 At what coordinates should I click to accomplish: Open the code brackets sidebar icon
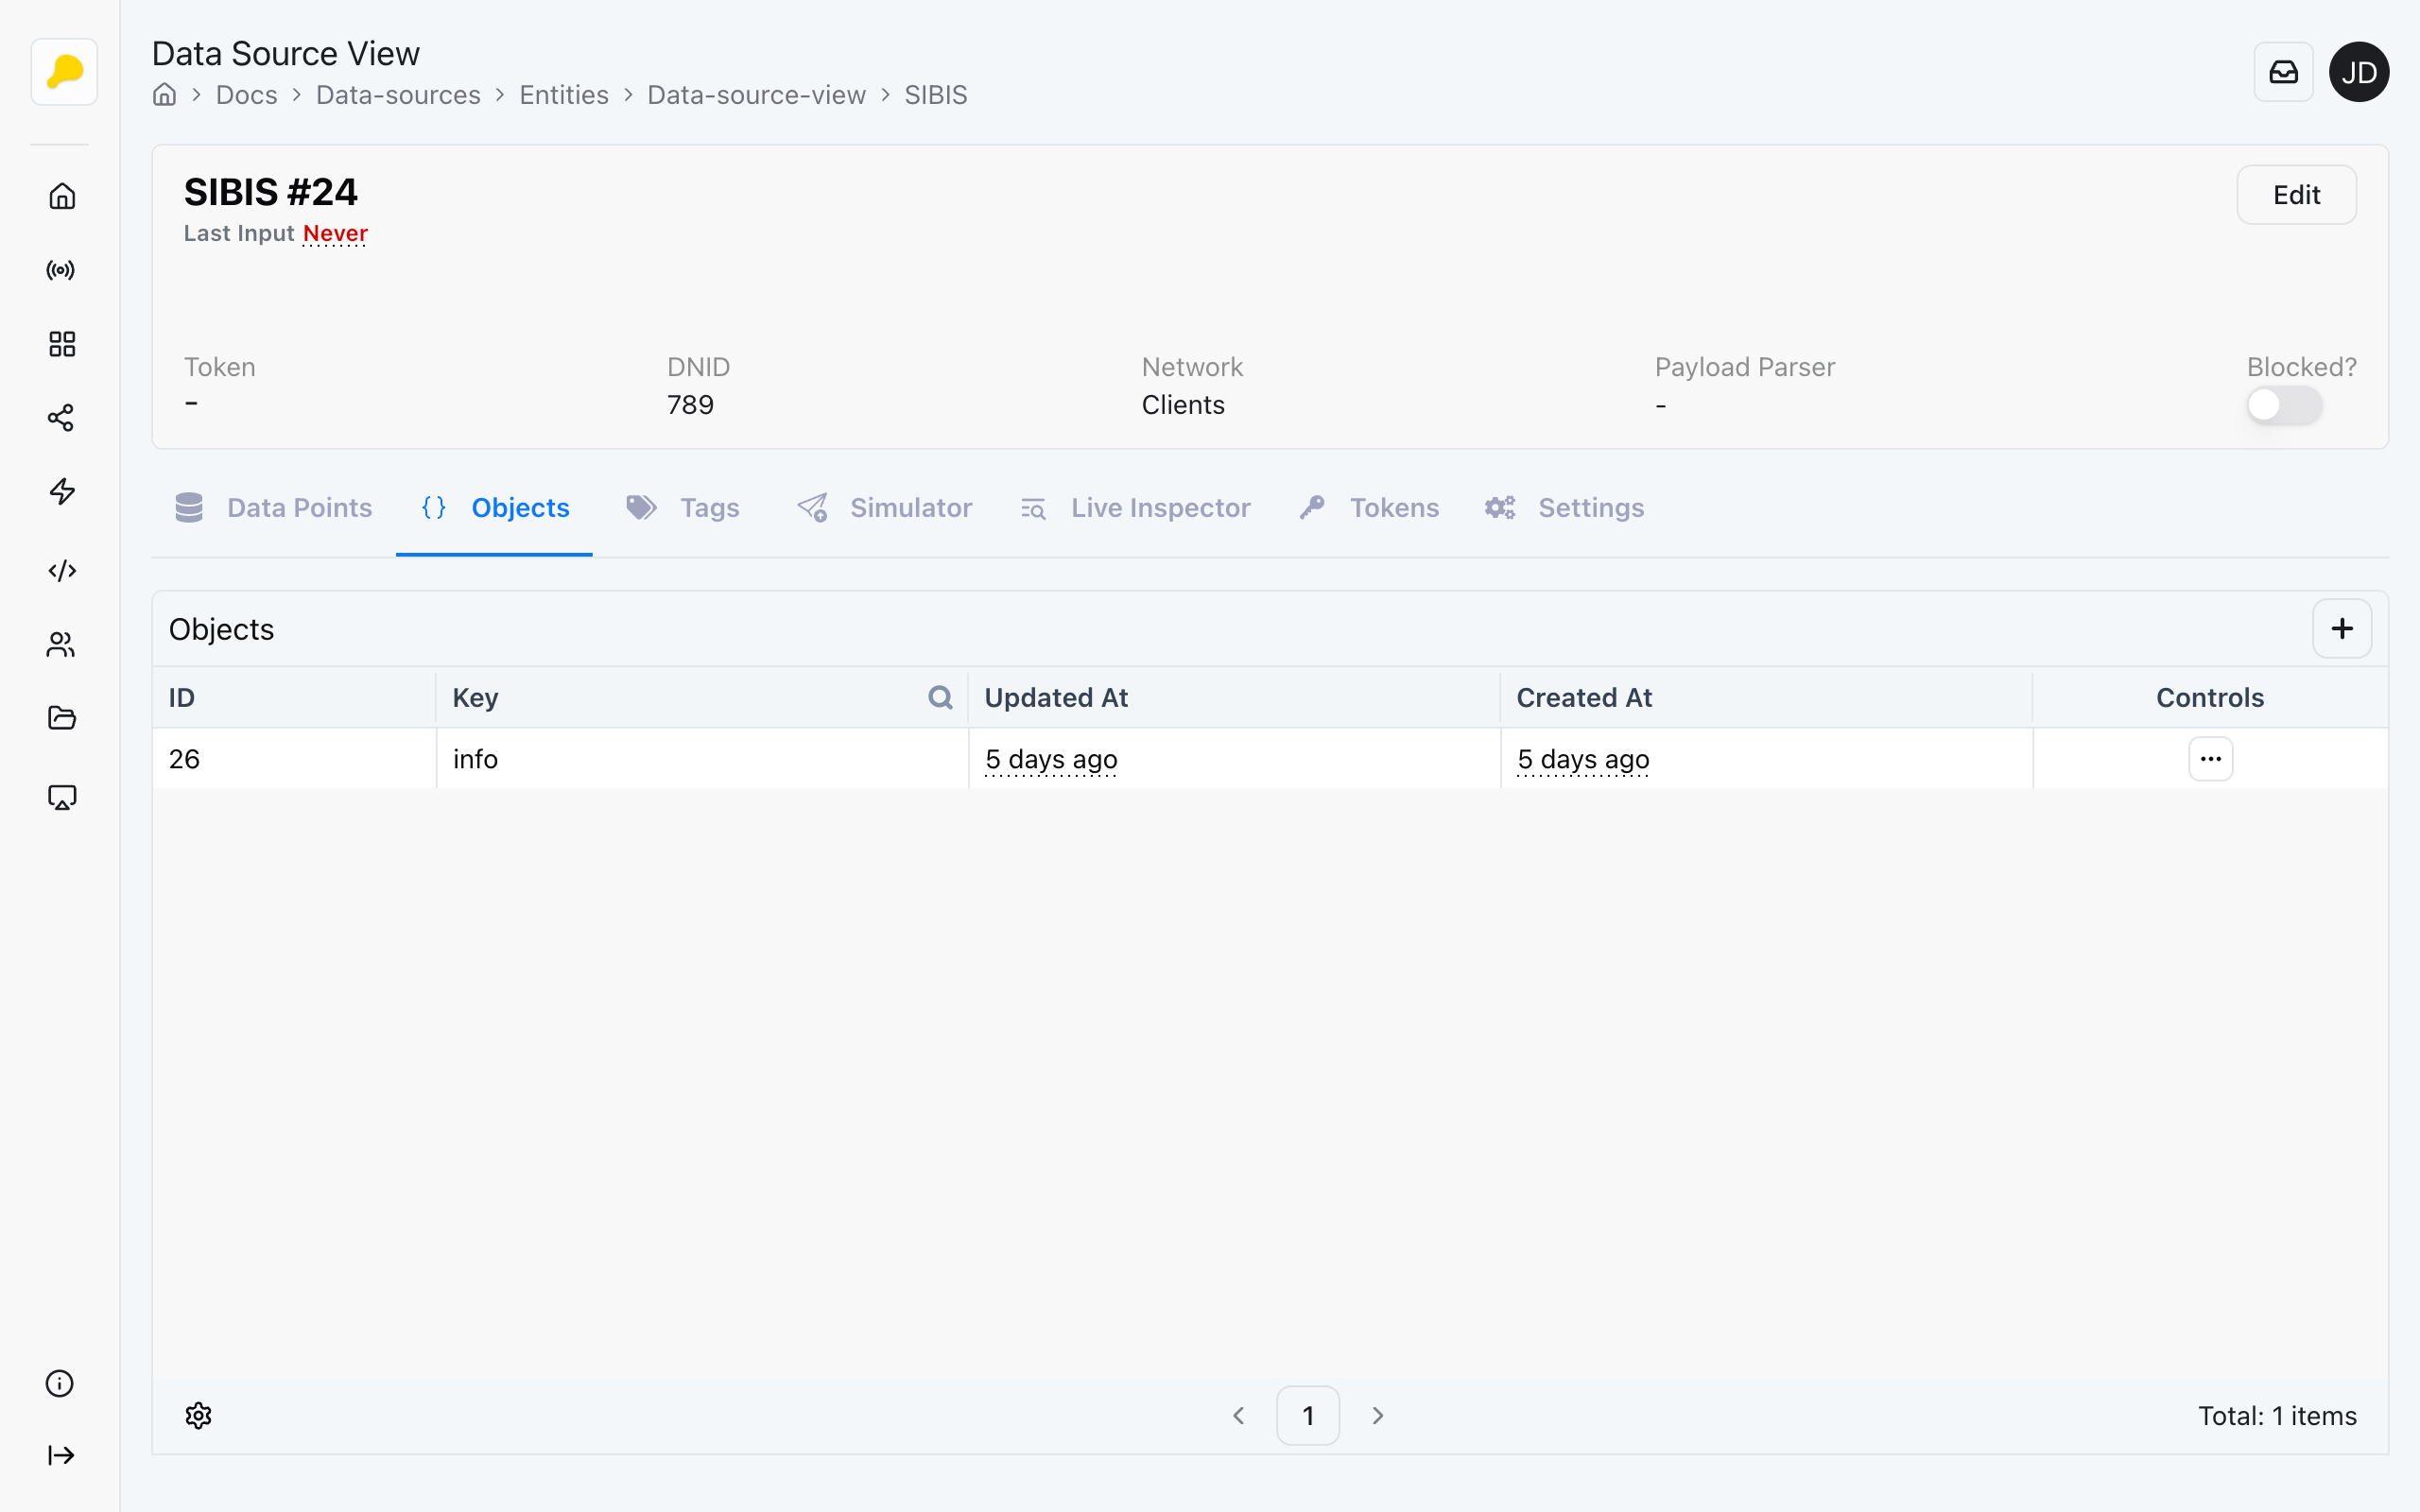pyautogui.click(x=61, y=570)
